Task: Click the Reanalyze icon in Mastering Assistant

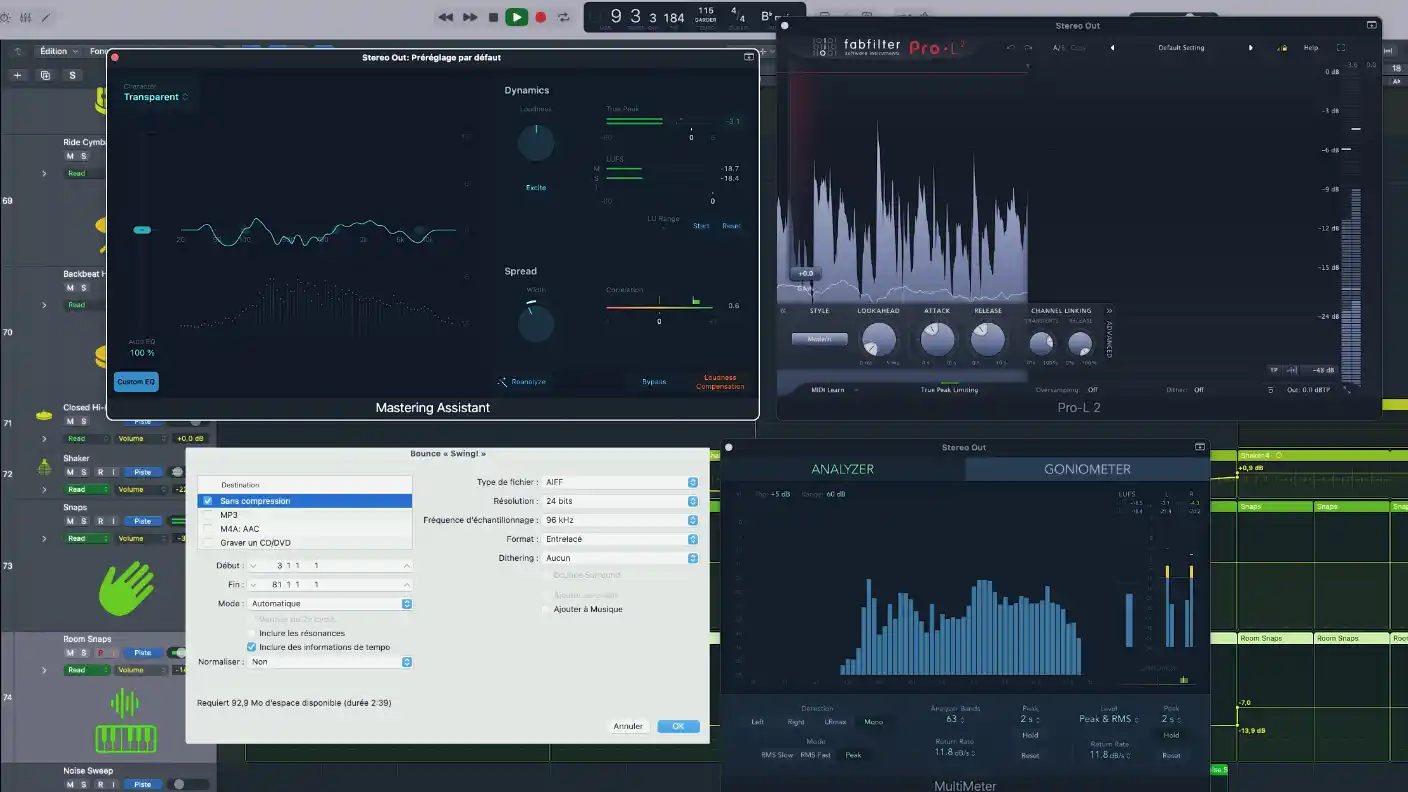Action: tap(503, 381)
